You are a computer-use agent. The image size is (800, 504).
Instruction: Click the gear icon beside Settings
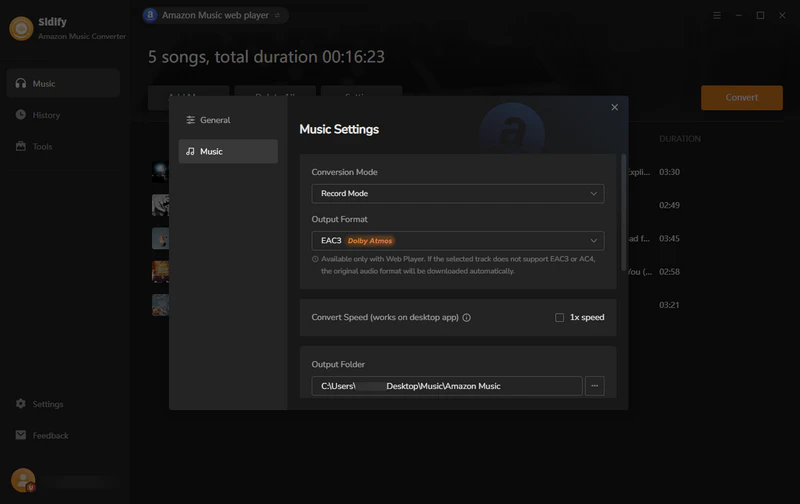20,404
